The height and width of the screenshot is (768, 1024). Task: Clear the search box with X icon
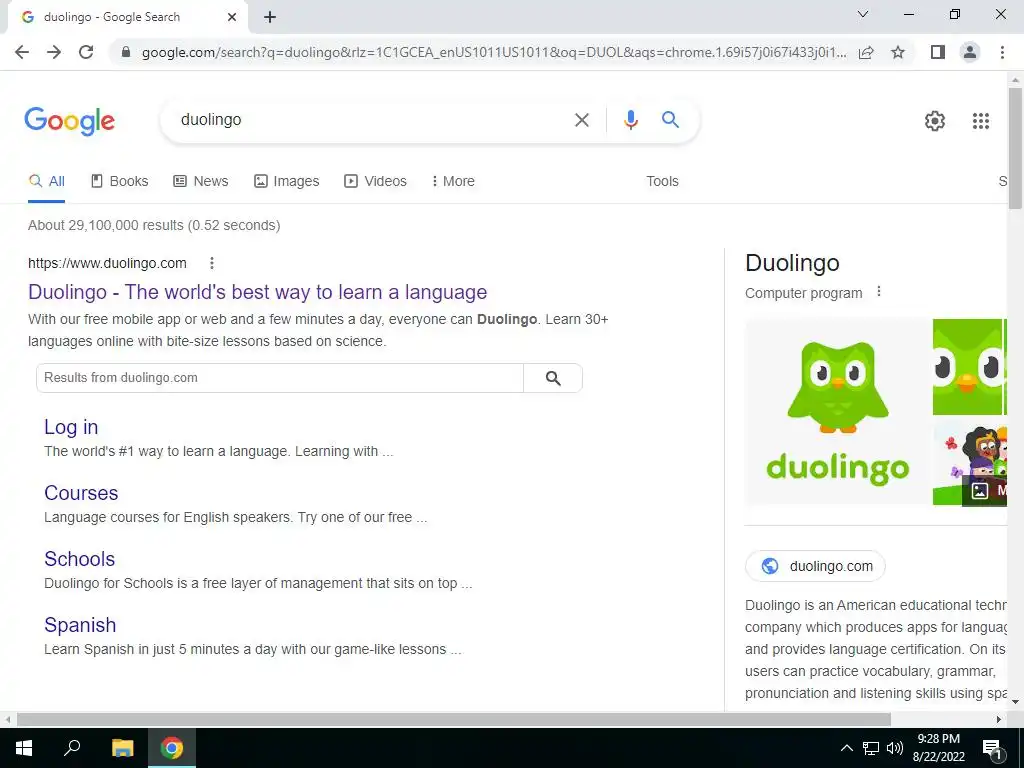click(x=581, y=120)
